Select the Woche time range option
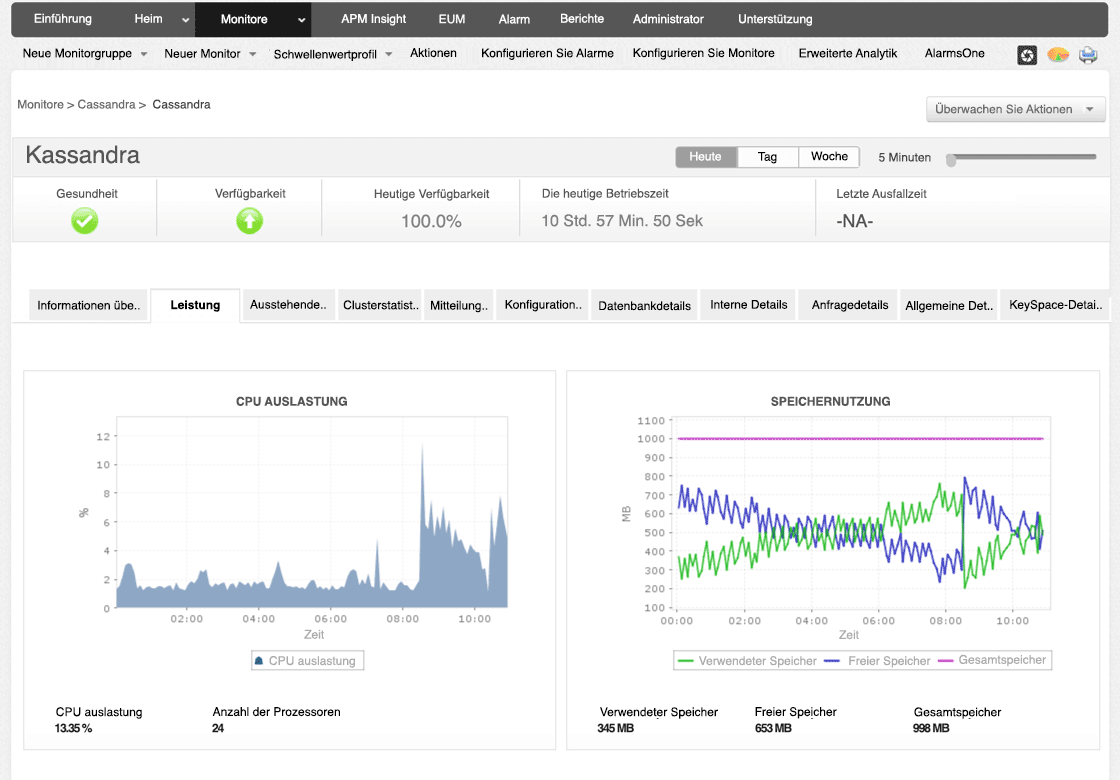This screenshot has width=1120, height=780. [x=829, y=157]
